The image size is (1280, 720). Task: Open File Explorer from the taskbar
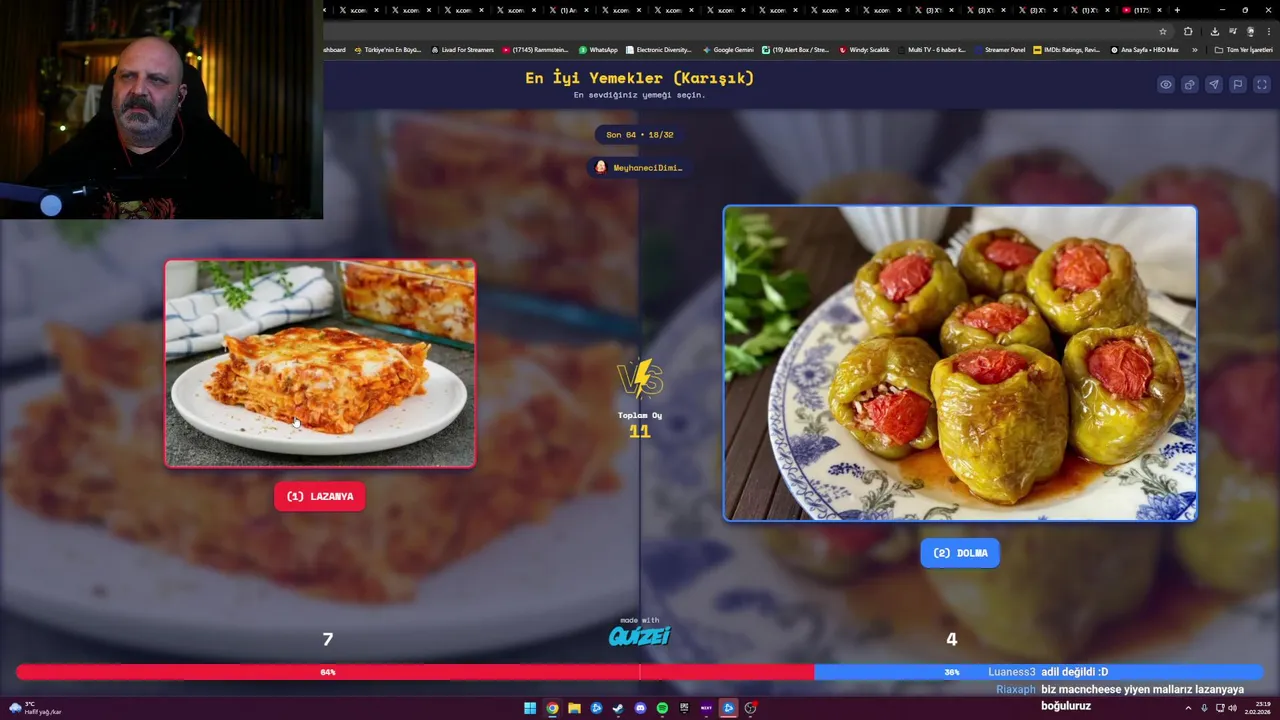point(574,708)
